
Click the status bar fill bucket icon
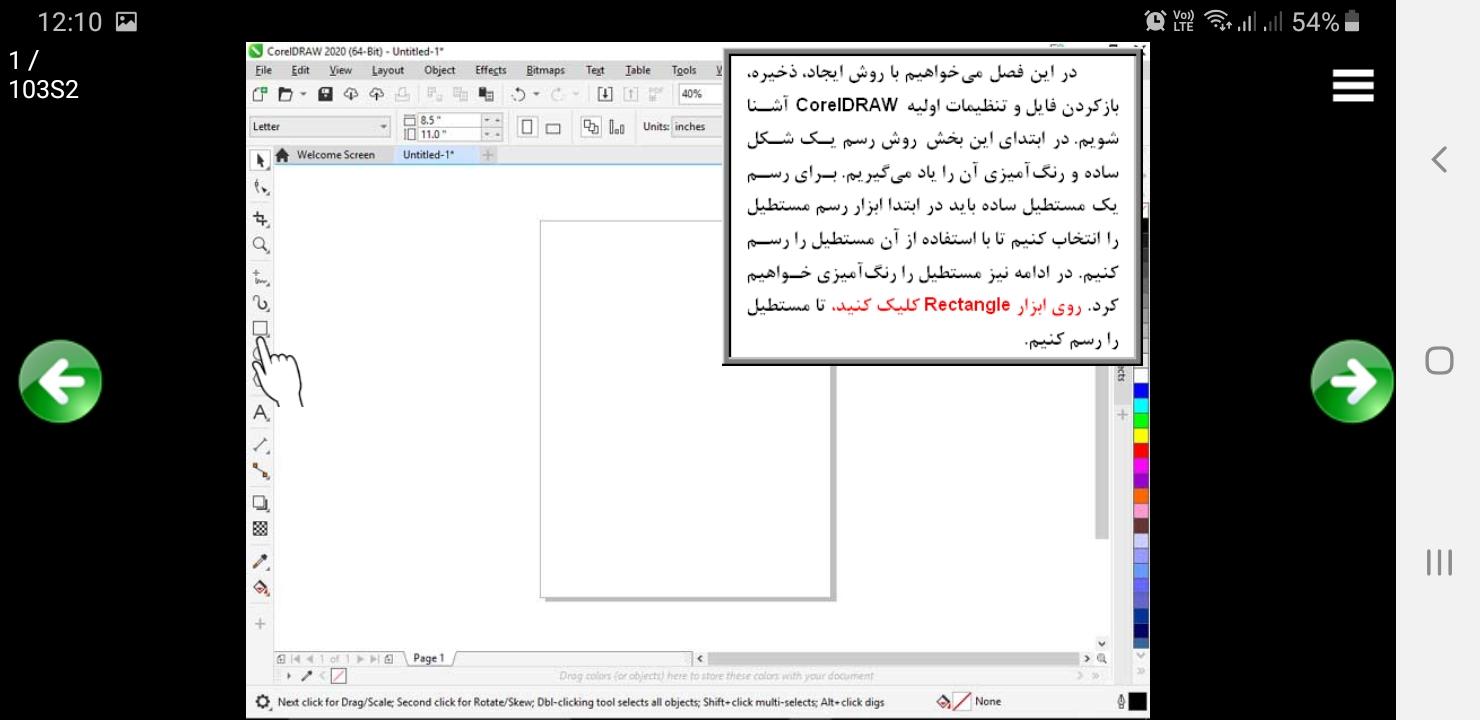click(x=943, y=702)
